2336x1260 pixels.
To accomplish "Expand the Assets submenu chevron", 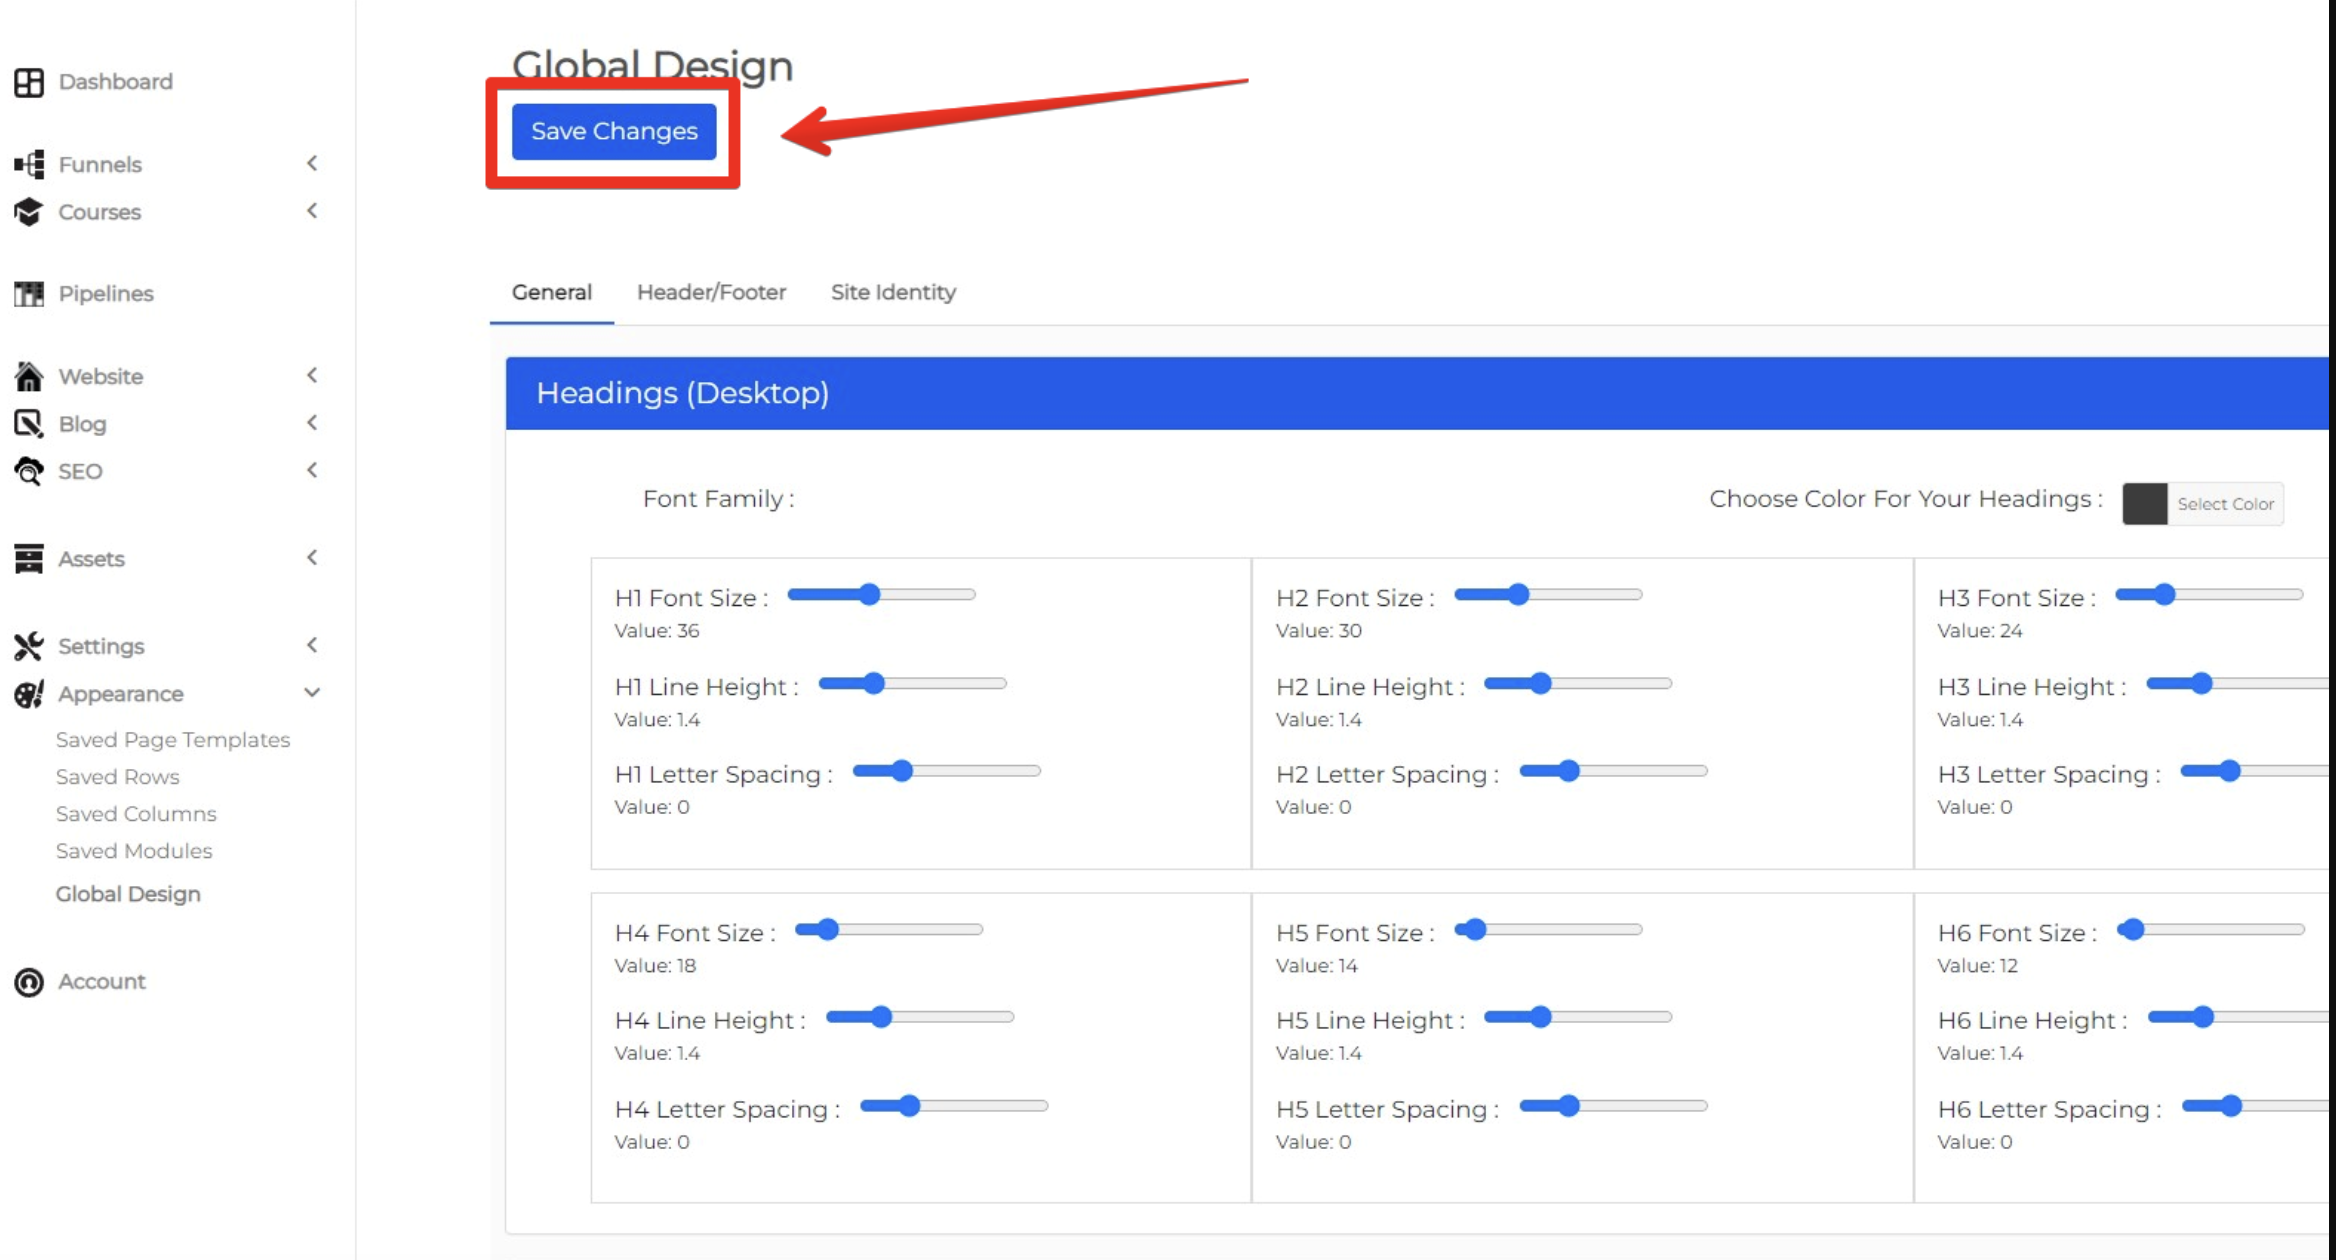I will (x=312, y=558).
